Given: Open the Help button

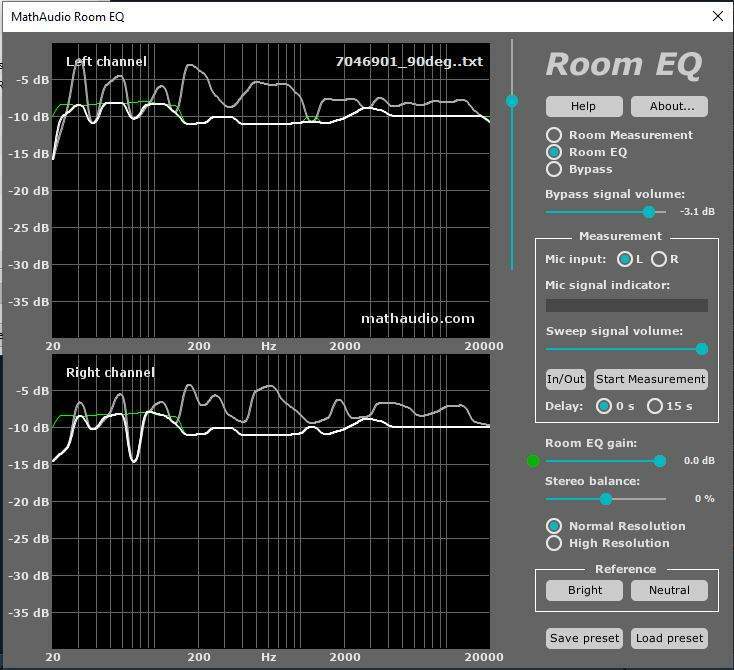Looking at the screenshot, I should click(584, 106).
